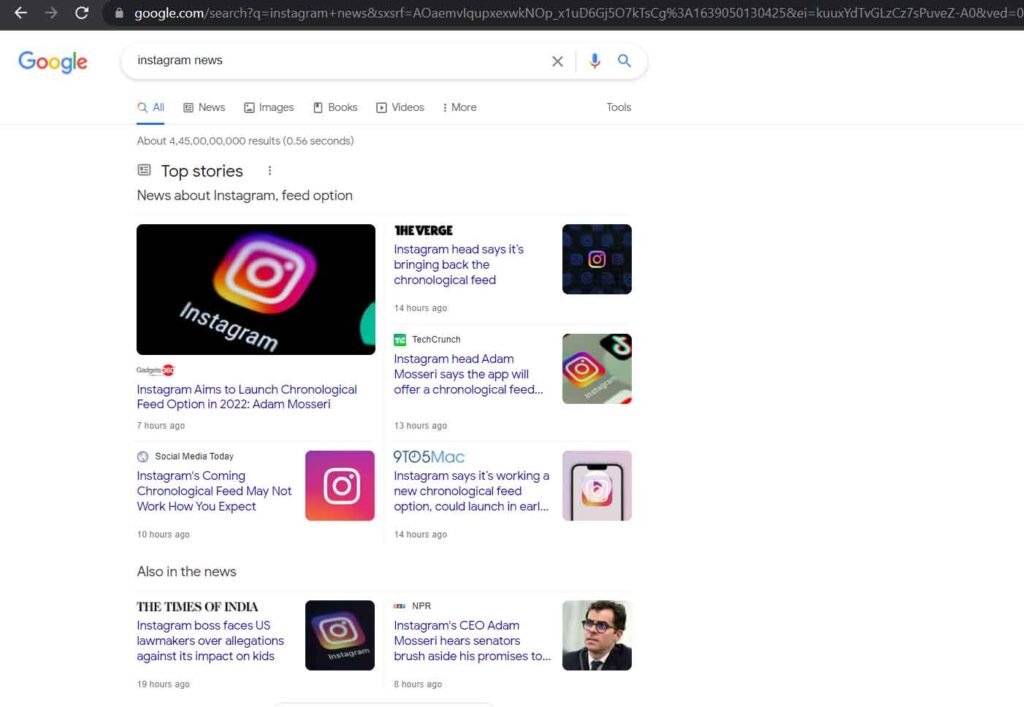Screen dimensions: 1024x707
Task: Click 'News about Instagram, feed option' text
Action: point(244,196)
